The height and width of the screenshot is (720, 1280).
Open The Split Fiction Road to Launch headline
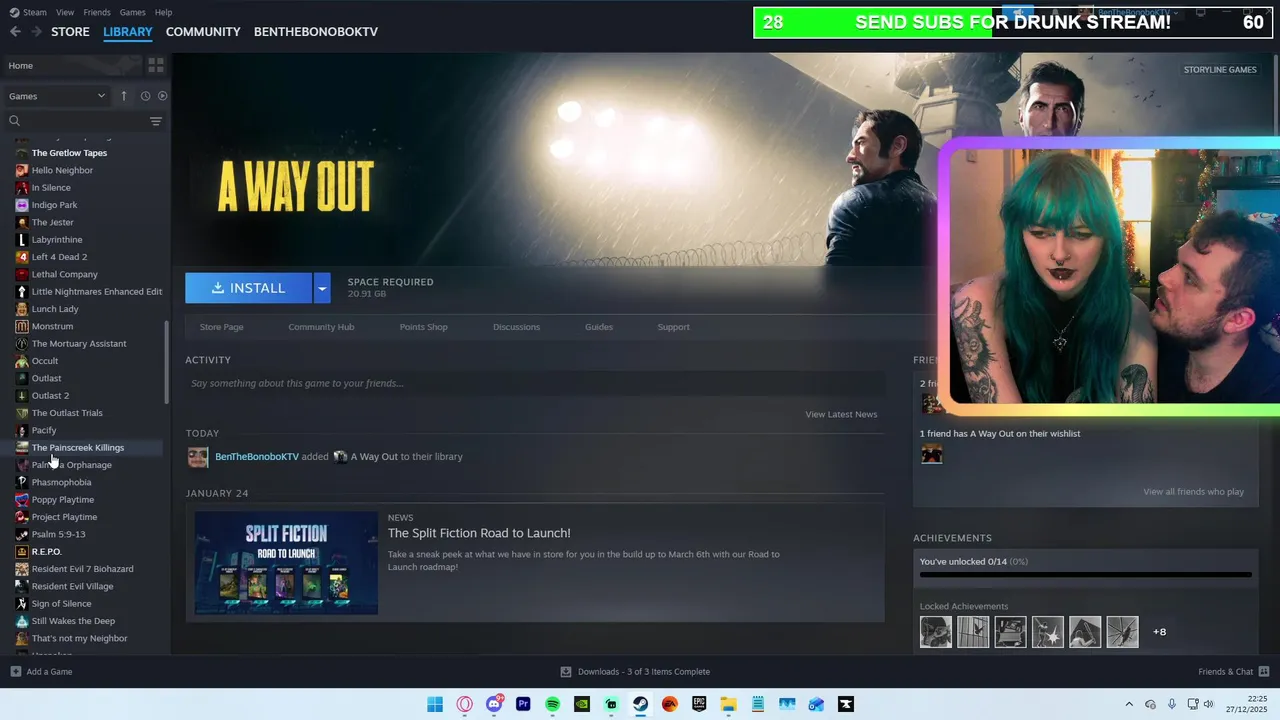[479, 533]
